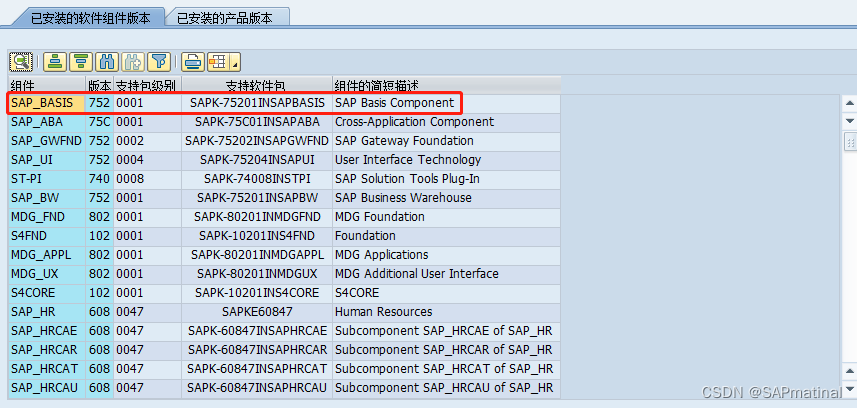Select the S4CORE component cell

pos(47,293)
